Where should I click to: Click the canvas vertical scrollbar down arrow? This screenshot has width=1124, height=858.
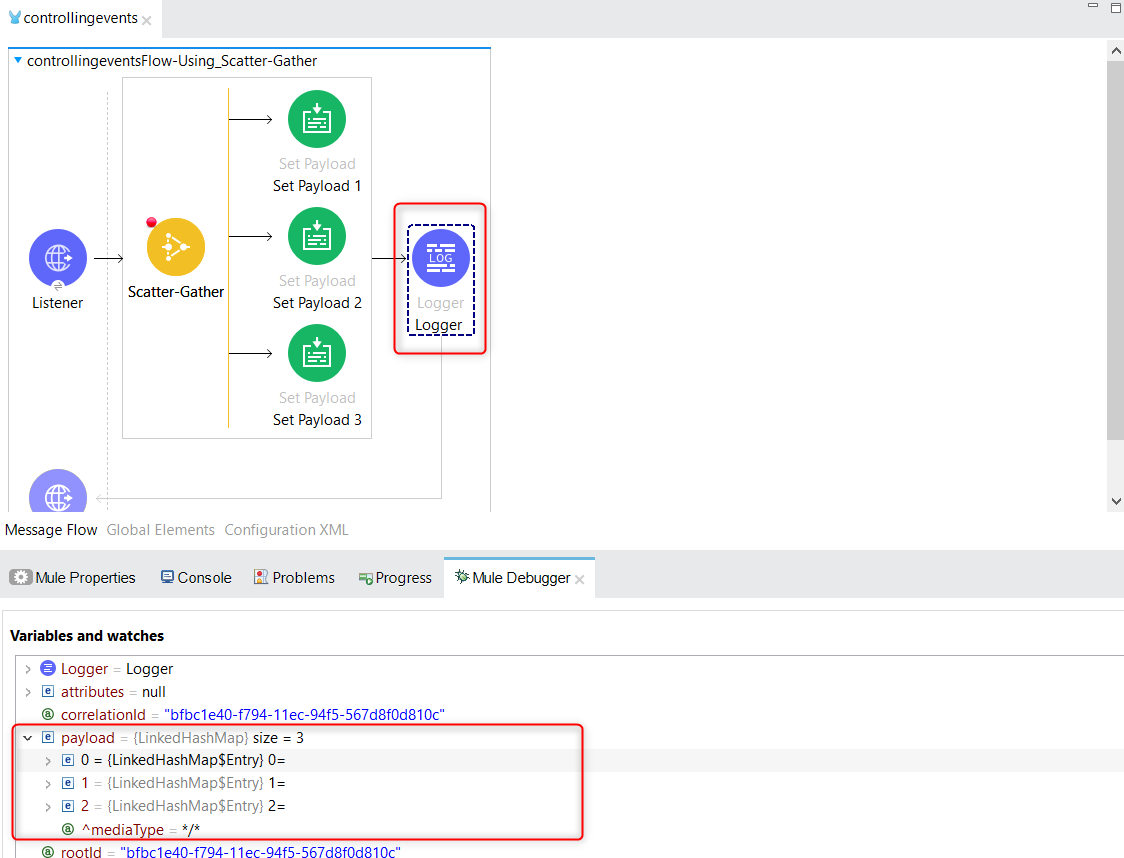point(1114,501)
